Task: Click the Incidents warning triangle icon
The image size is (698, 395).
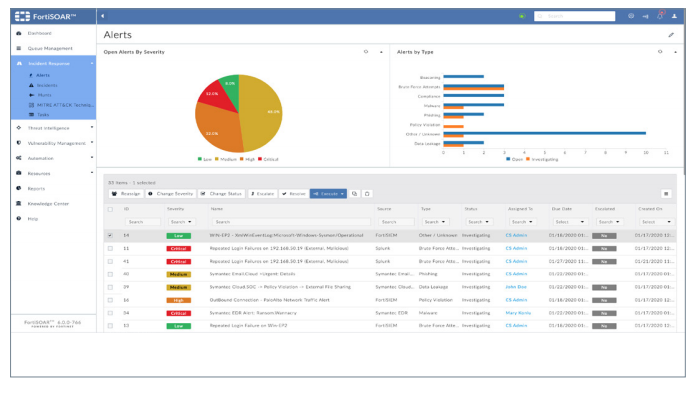Action: (31, 85)
